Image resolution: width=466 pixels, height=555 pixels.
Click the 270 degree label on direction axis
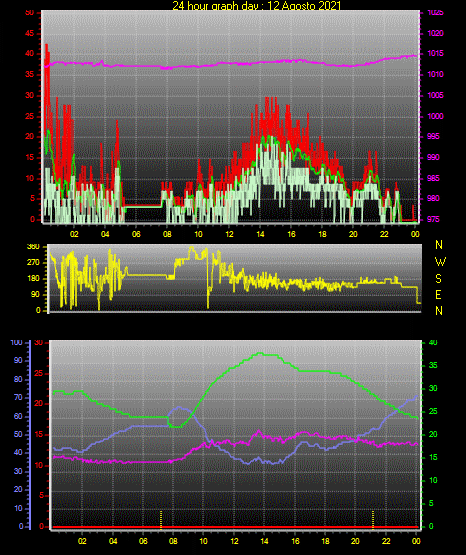33,263
